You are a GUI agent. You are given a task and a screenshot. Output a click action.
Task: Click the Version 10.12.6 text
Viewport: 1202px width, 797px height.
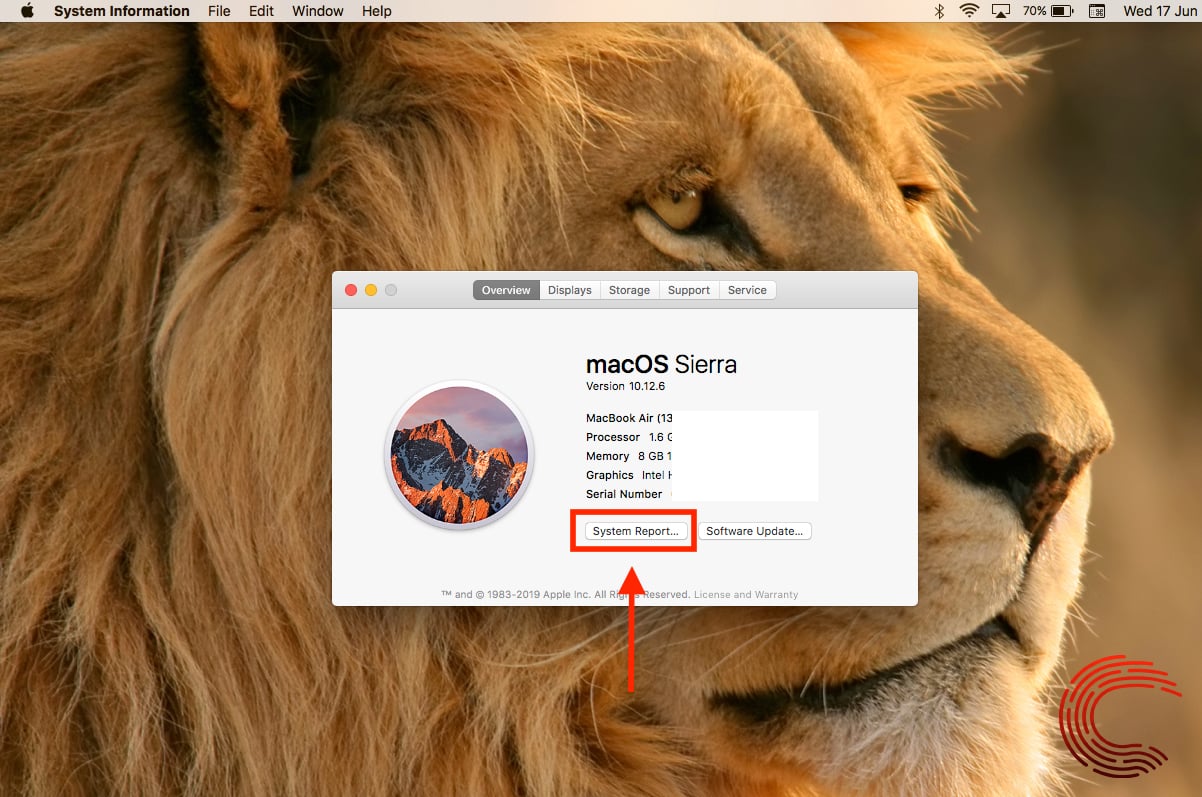(x=626, y=386)
